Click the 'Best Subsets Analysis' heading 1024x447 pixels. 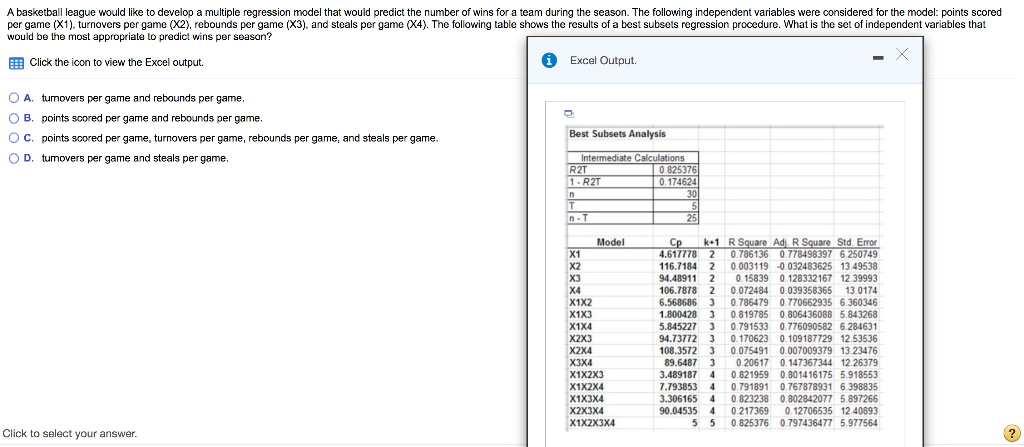(618, 133)
